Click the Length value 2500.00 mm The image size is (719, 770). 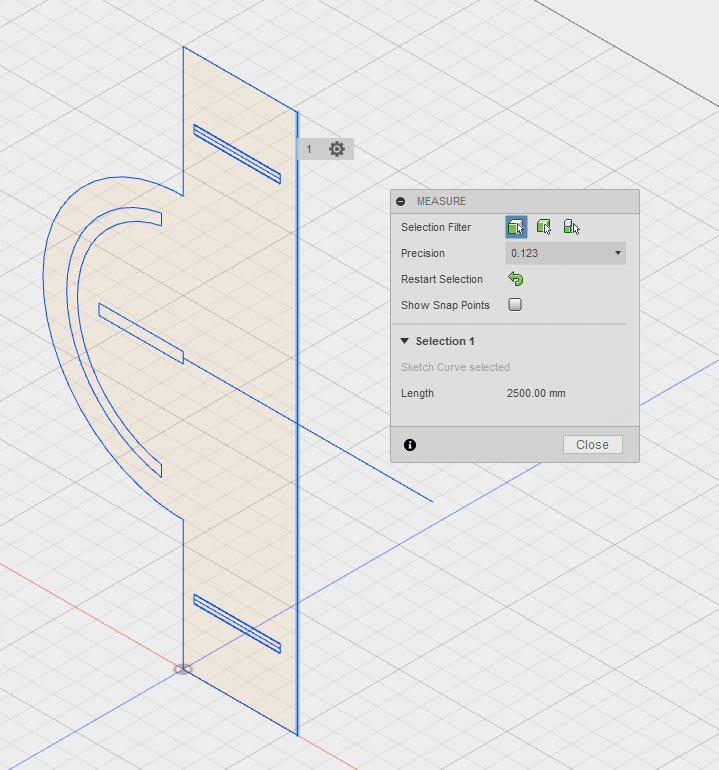(x=536, y=393)
